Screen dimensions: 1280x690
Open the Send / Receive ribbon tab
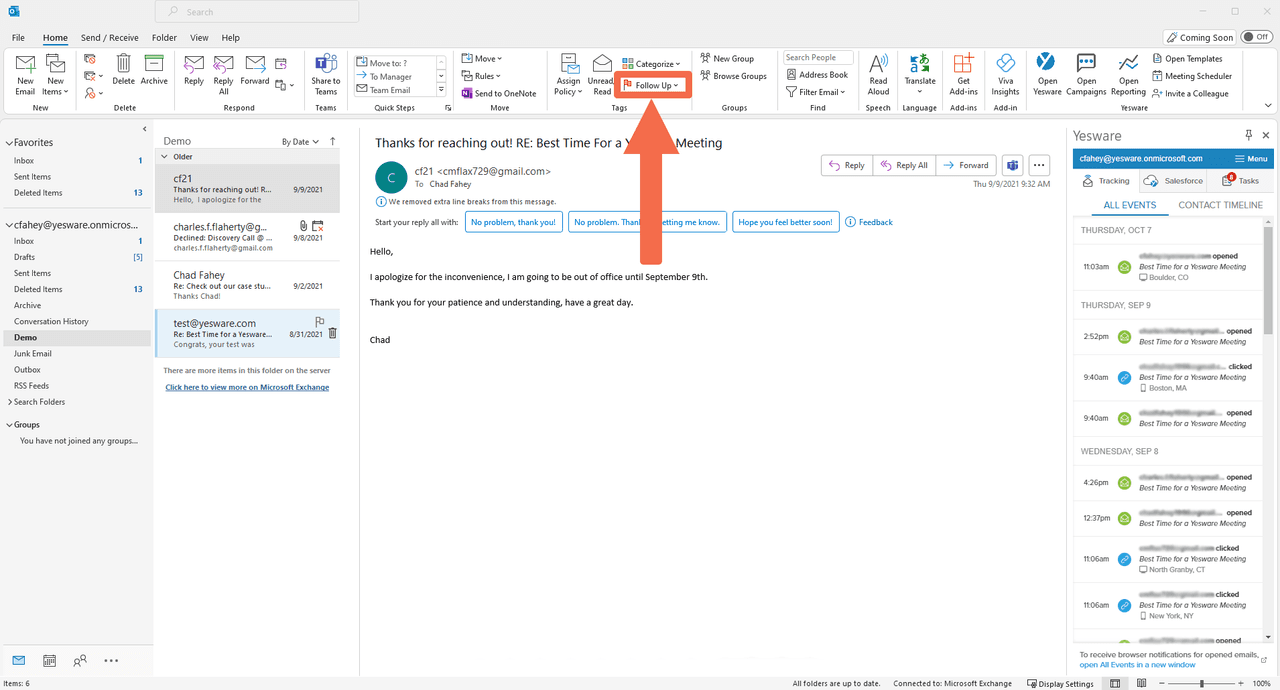click(x=109, y=38)
